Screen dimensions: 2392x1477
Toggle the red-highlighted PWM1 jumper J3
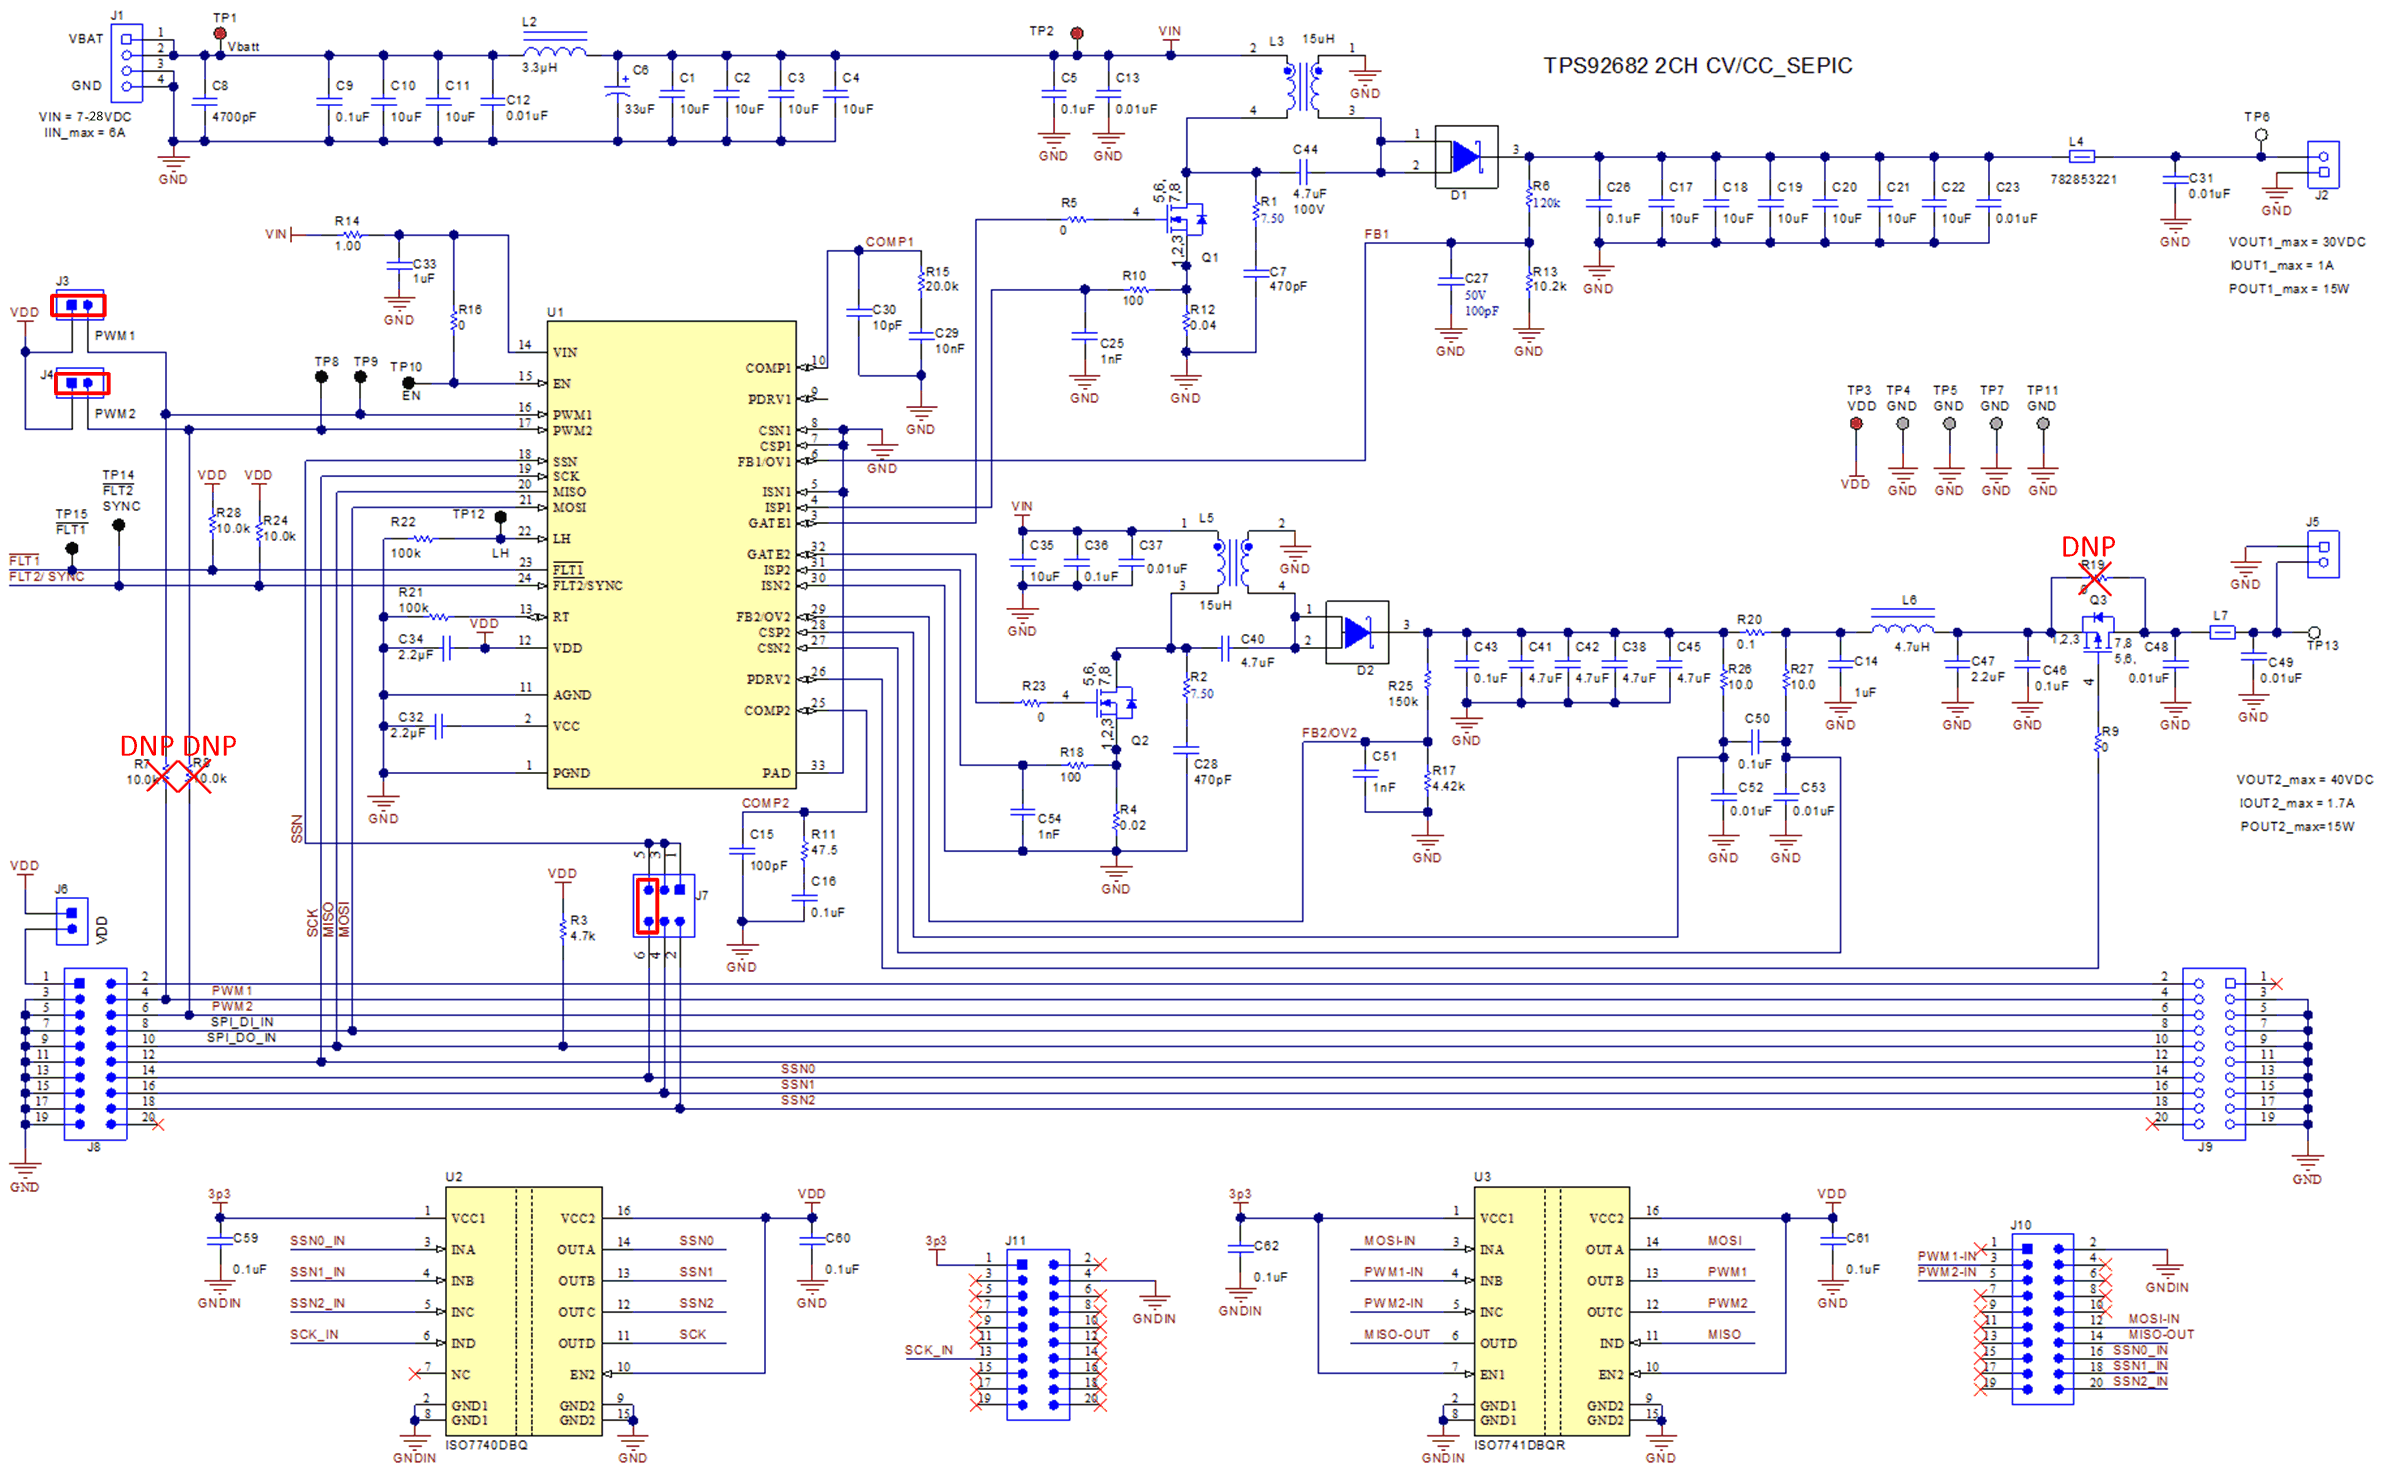76,305
